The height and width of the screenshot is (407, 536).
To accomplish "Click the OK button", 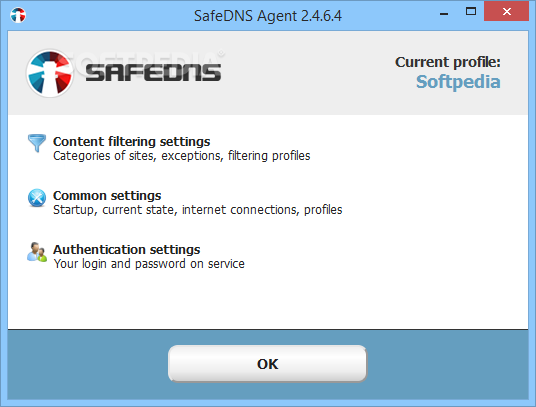I will click(x=267, y=364).
